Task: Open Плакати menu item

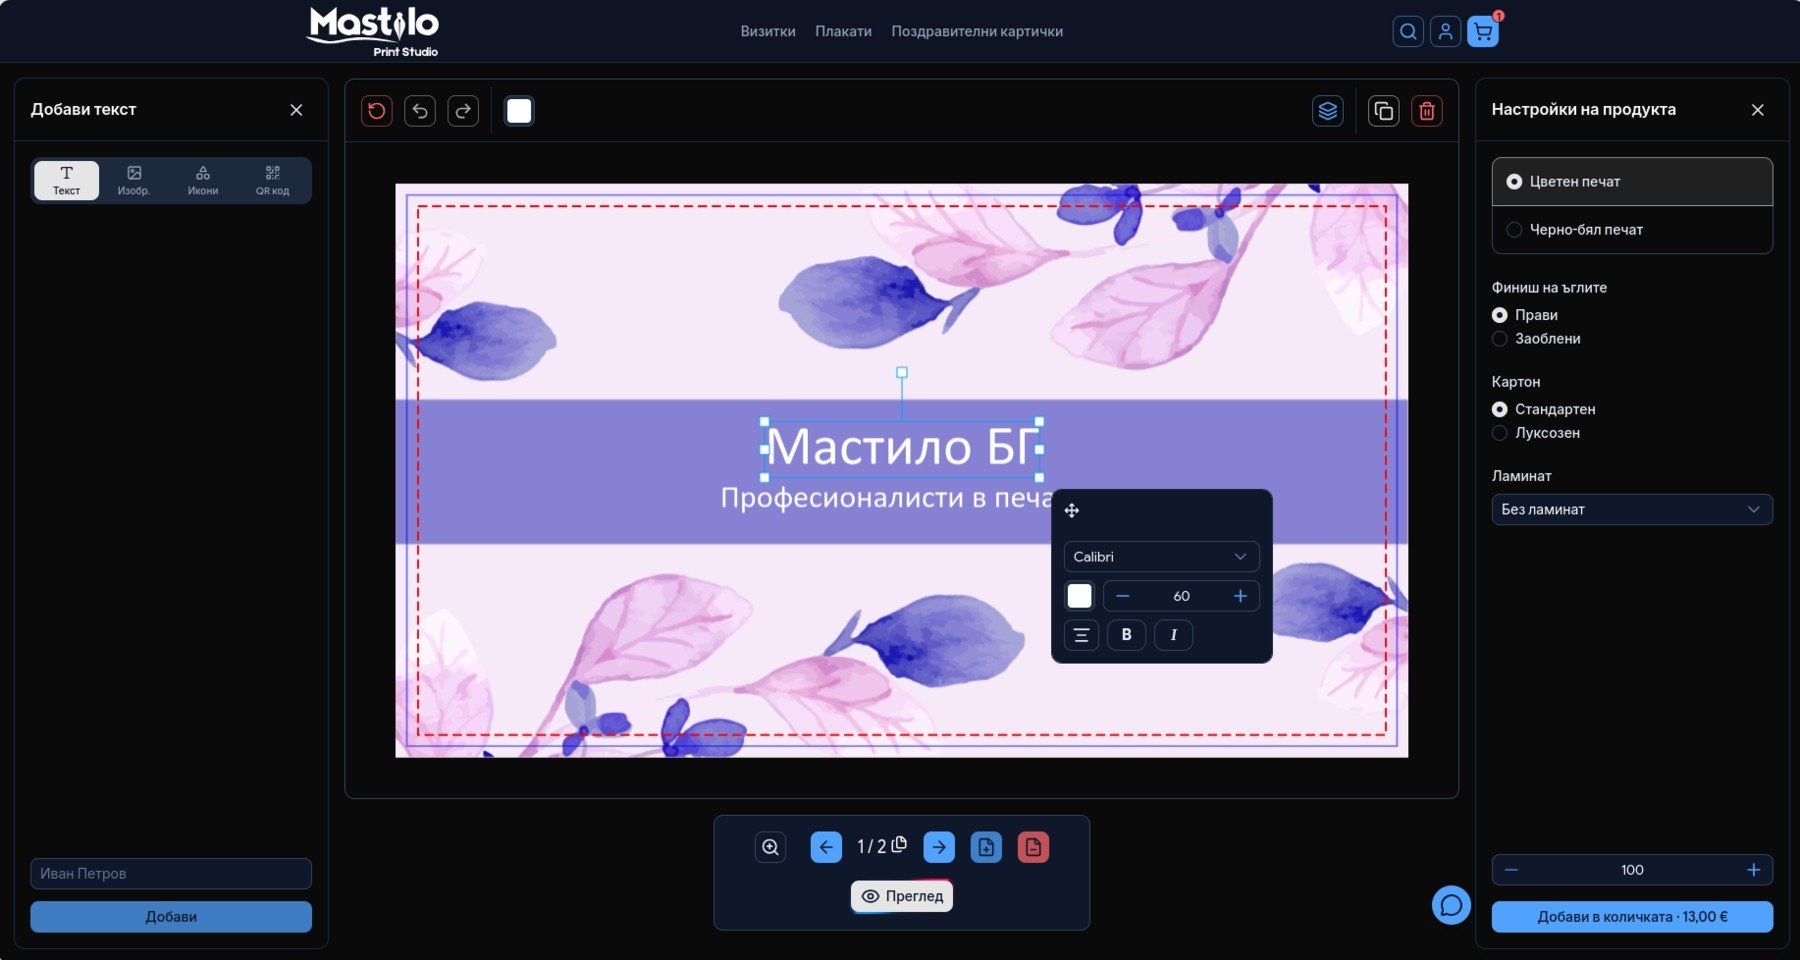Action: click(x=843, y=32)
